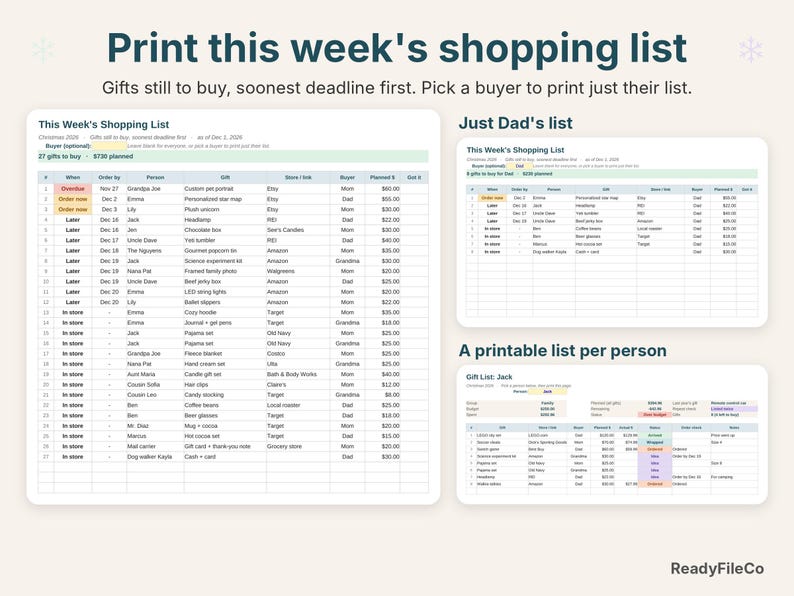
Task: Select the Cousin Leo person cell
Action: point(155,395)
